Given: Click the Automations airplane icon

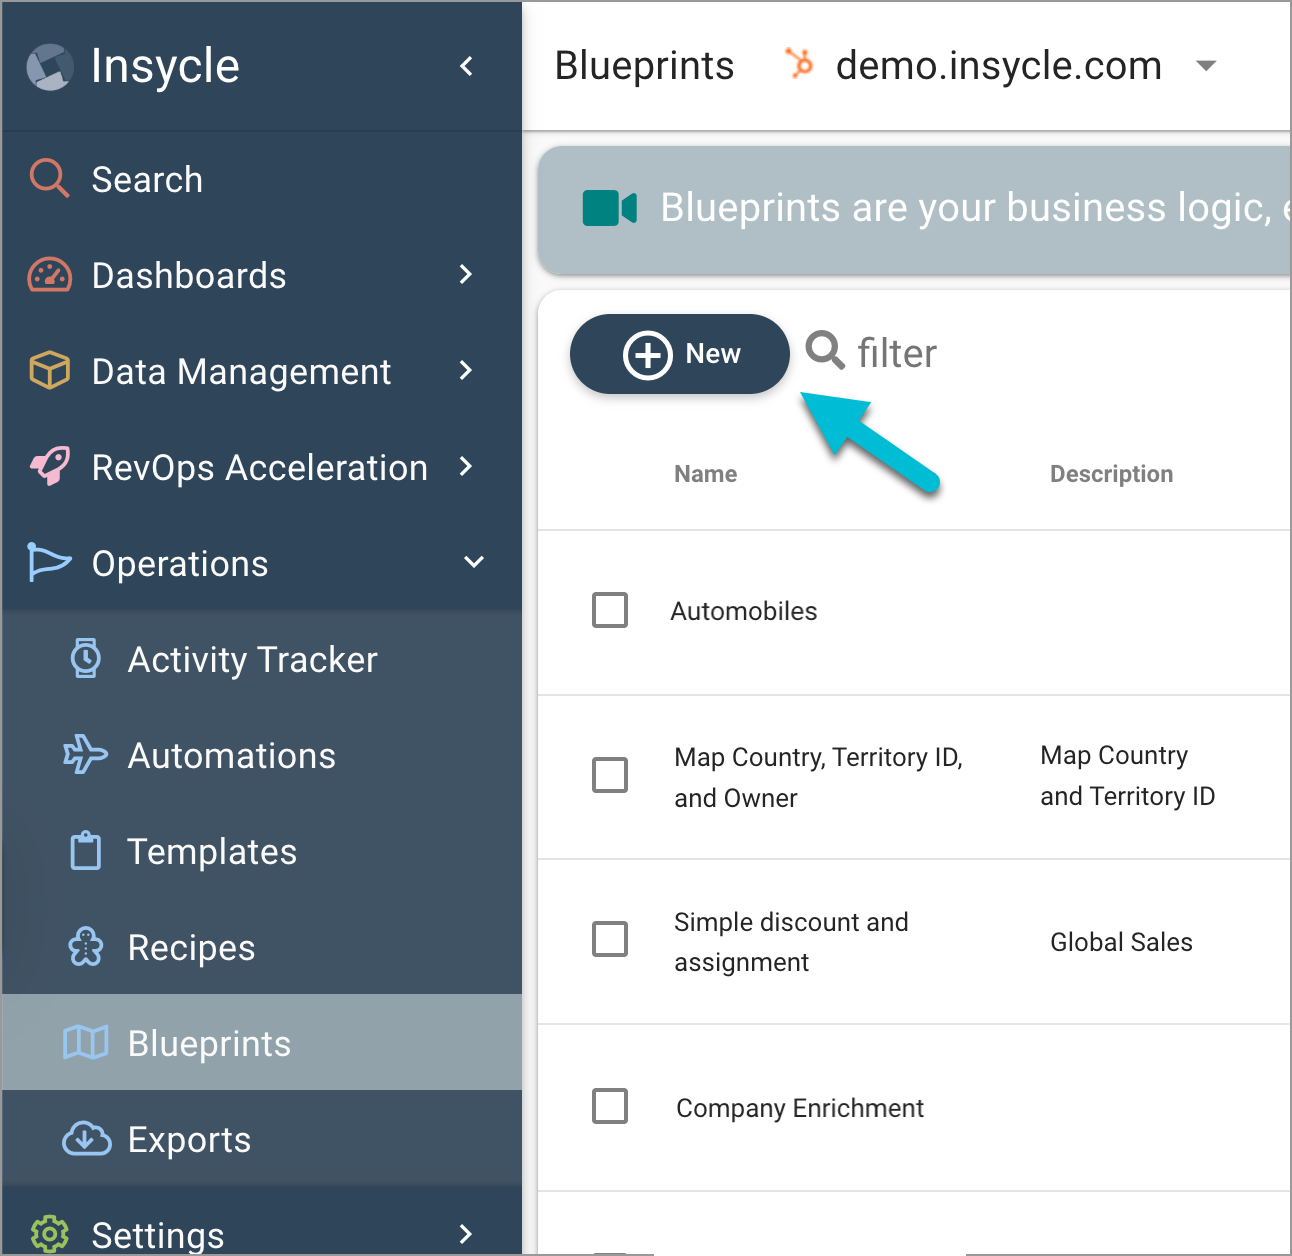Looking at the screenshot, I should click(x=85, y=754).
